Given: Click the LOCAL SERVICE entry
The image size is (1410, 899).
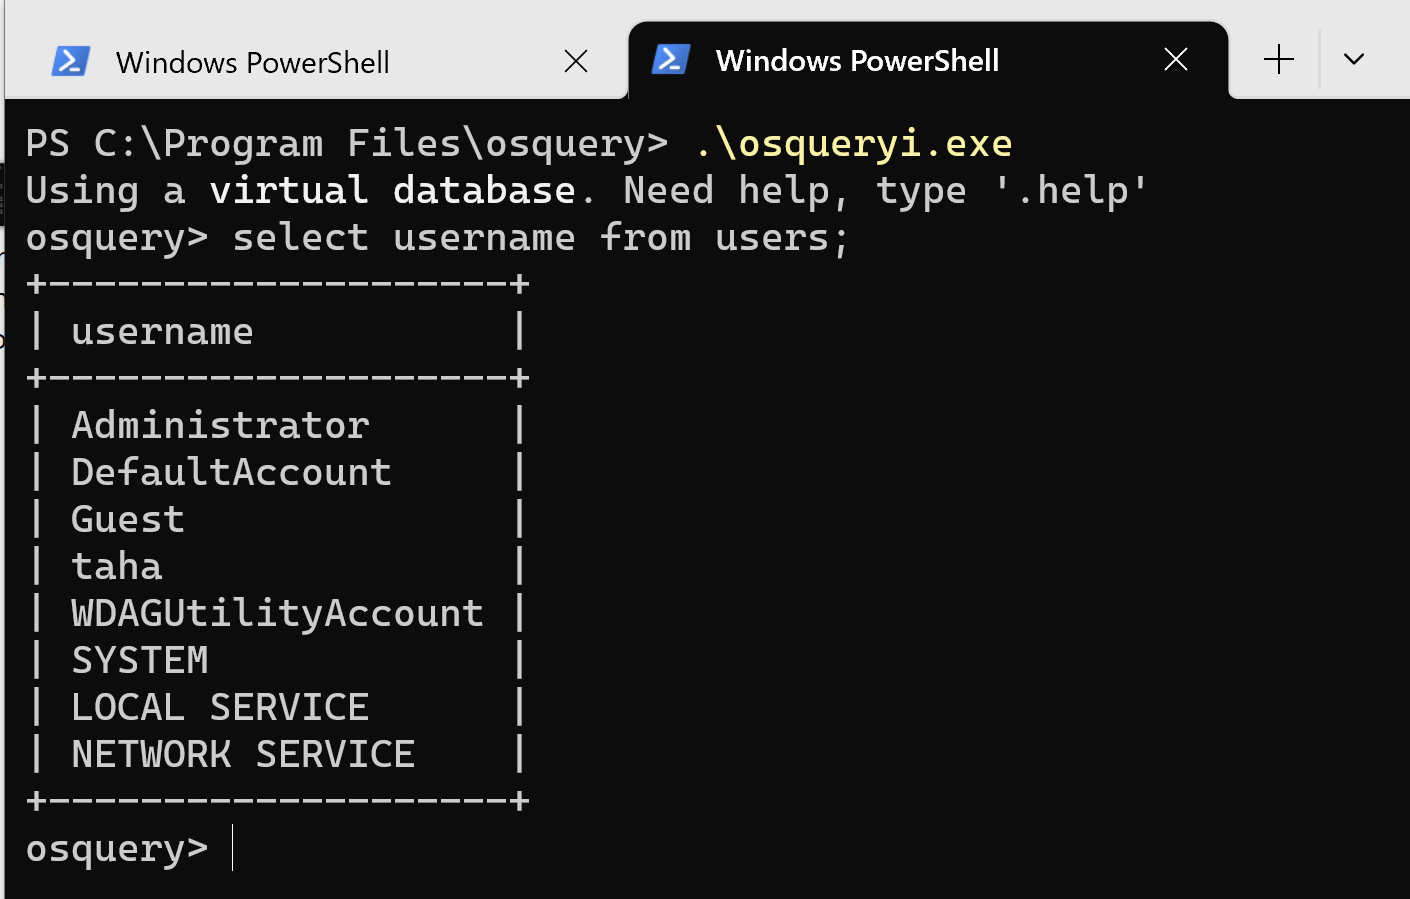Looking at the screenshot, I should coord(220,708).
